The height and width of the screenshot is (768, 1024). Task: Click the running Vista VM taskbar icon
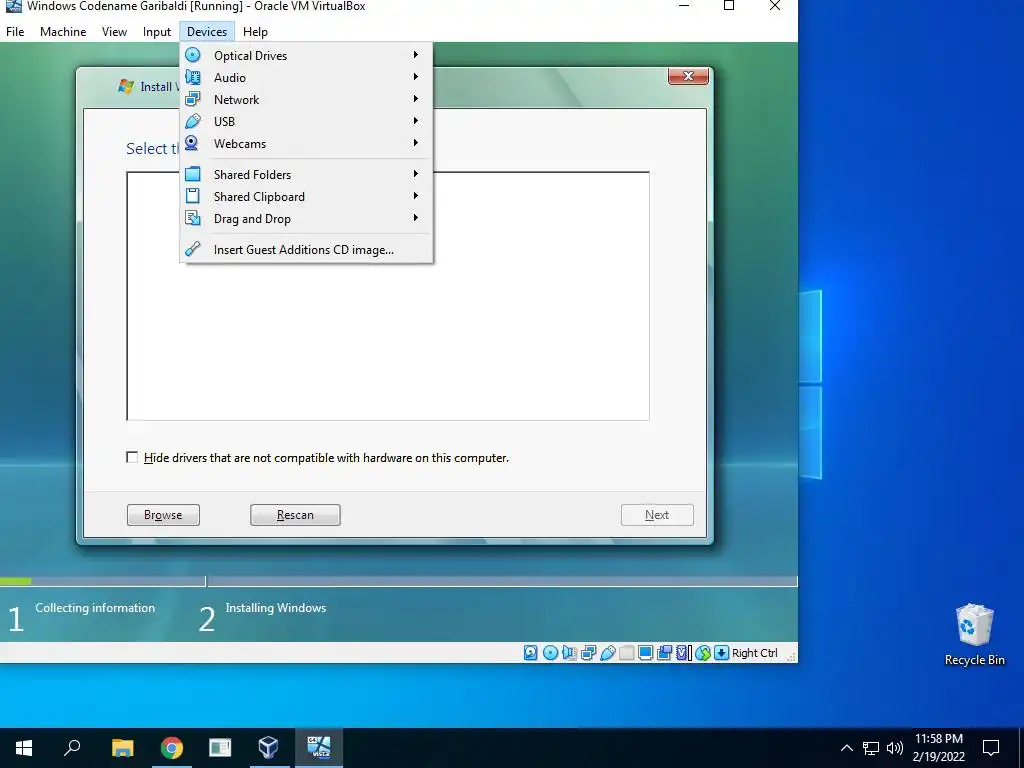[x=319, y=748]
